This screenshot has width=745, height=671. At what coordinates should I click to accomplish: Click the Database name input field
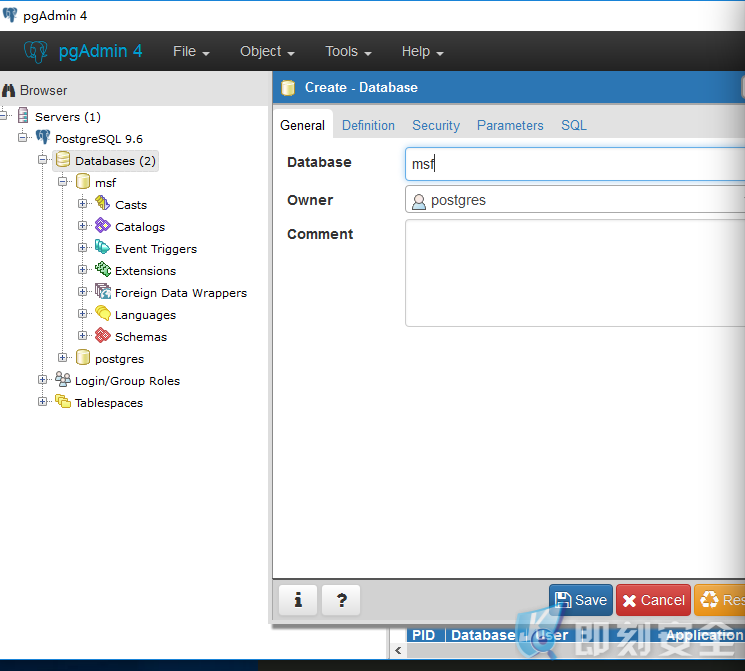pos(575,164)
